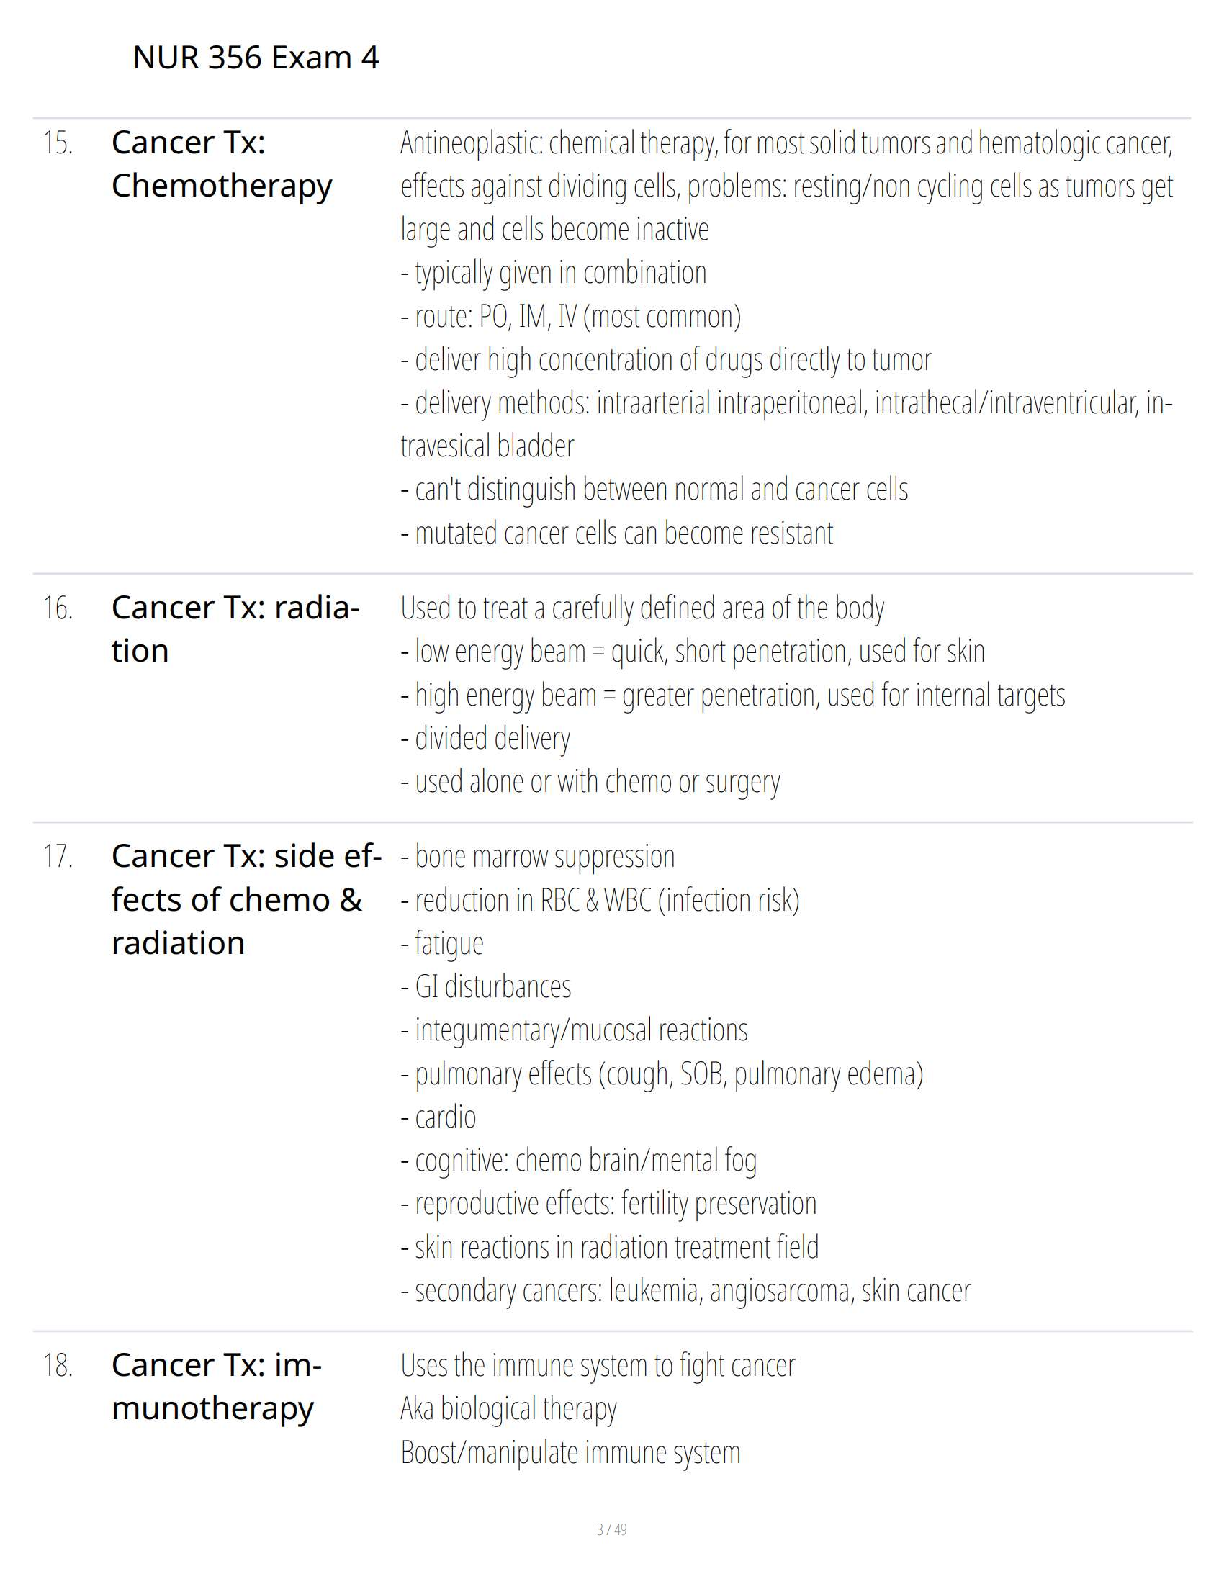Select 'mutated cancer cells can become resistant' line
Image resolution: width=1224 pixels, height=1584 pixels.
(617, 533)
